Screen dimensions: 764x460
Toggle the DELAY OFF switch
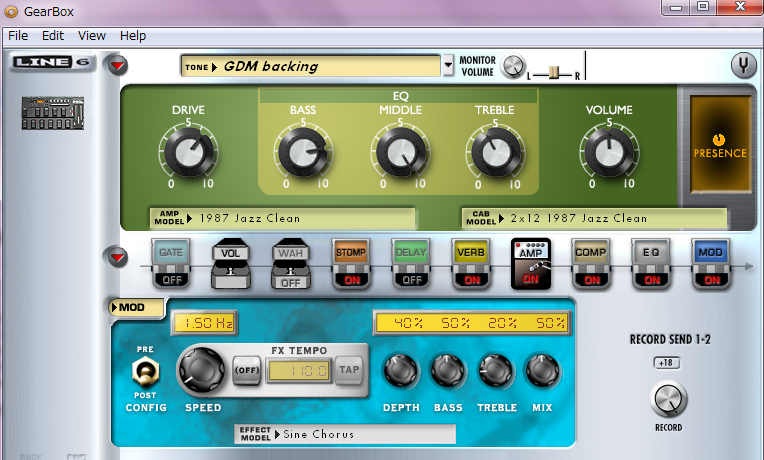coord(412,280)
